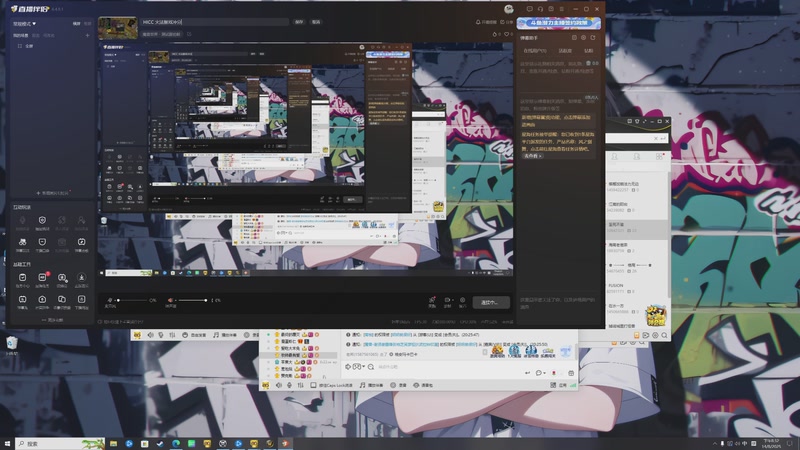Open the message icon in the title bar
The width and height of the screenshot is (800, 450).
coord(530,9)
